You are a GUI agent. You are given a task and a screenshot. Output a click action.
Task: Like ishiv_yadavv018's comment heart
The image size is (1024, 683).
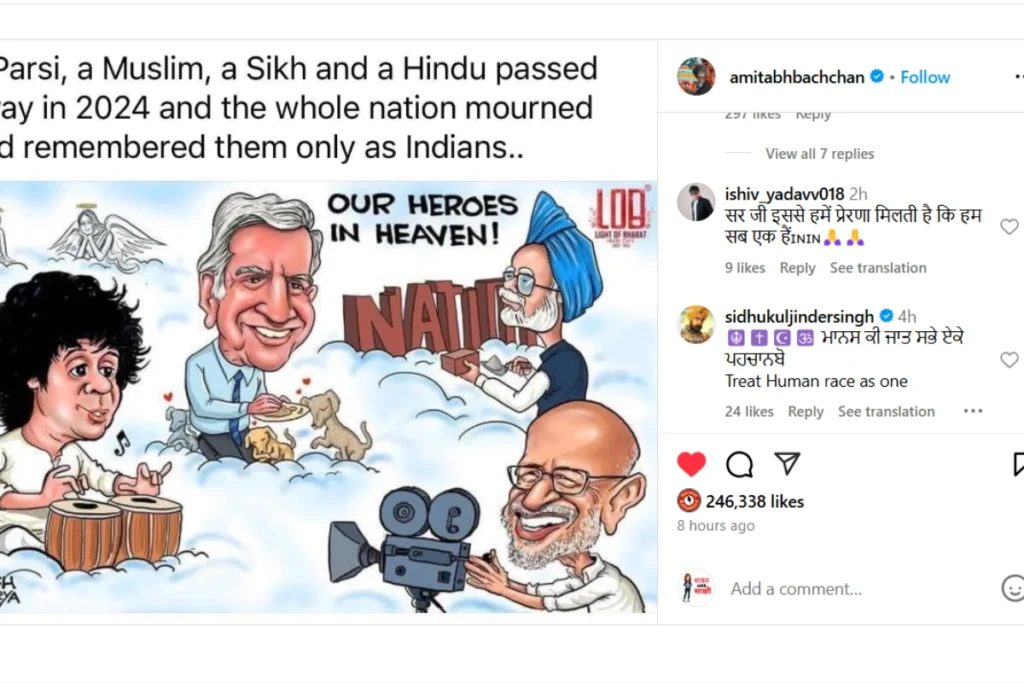point(1009,227)
